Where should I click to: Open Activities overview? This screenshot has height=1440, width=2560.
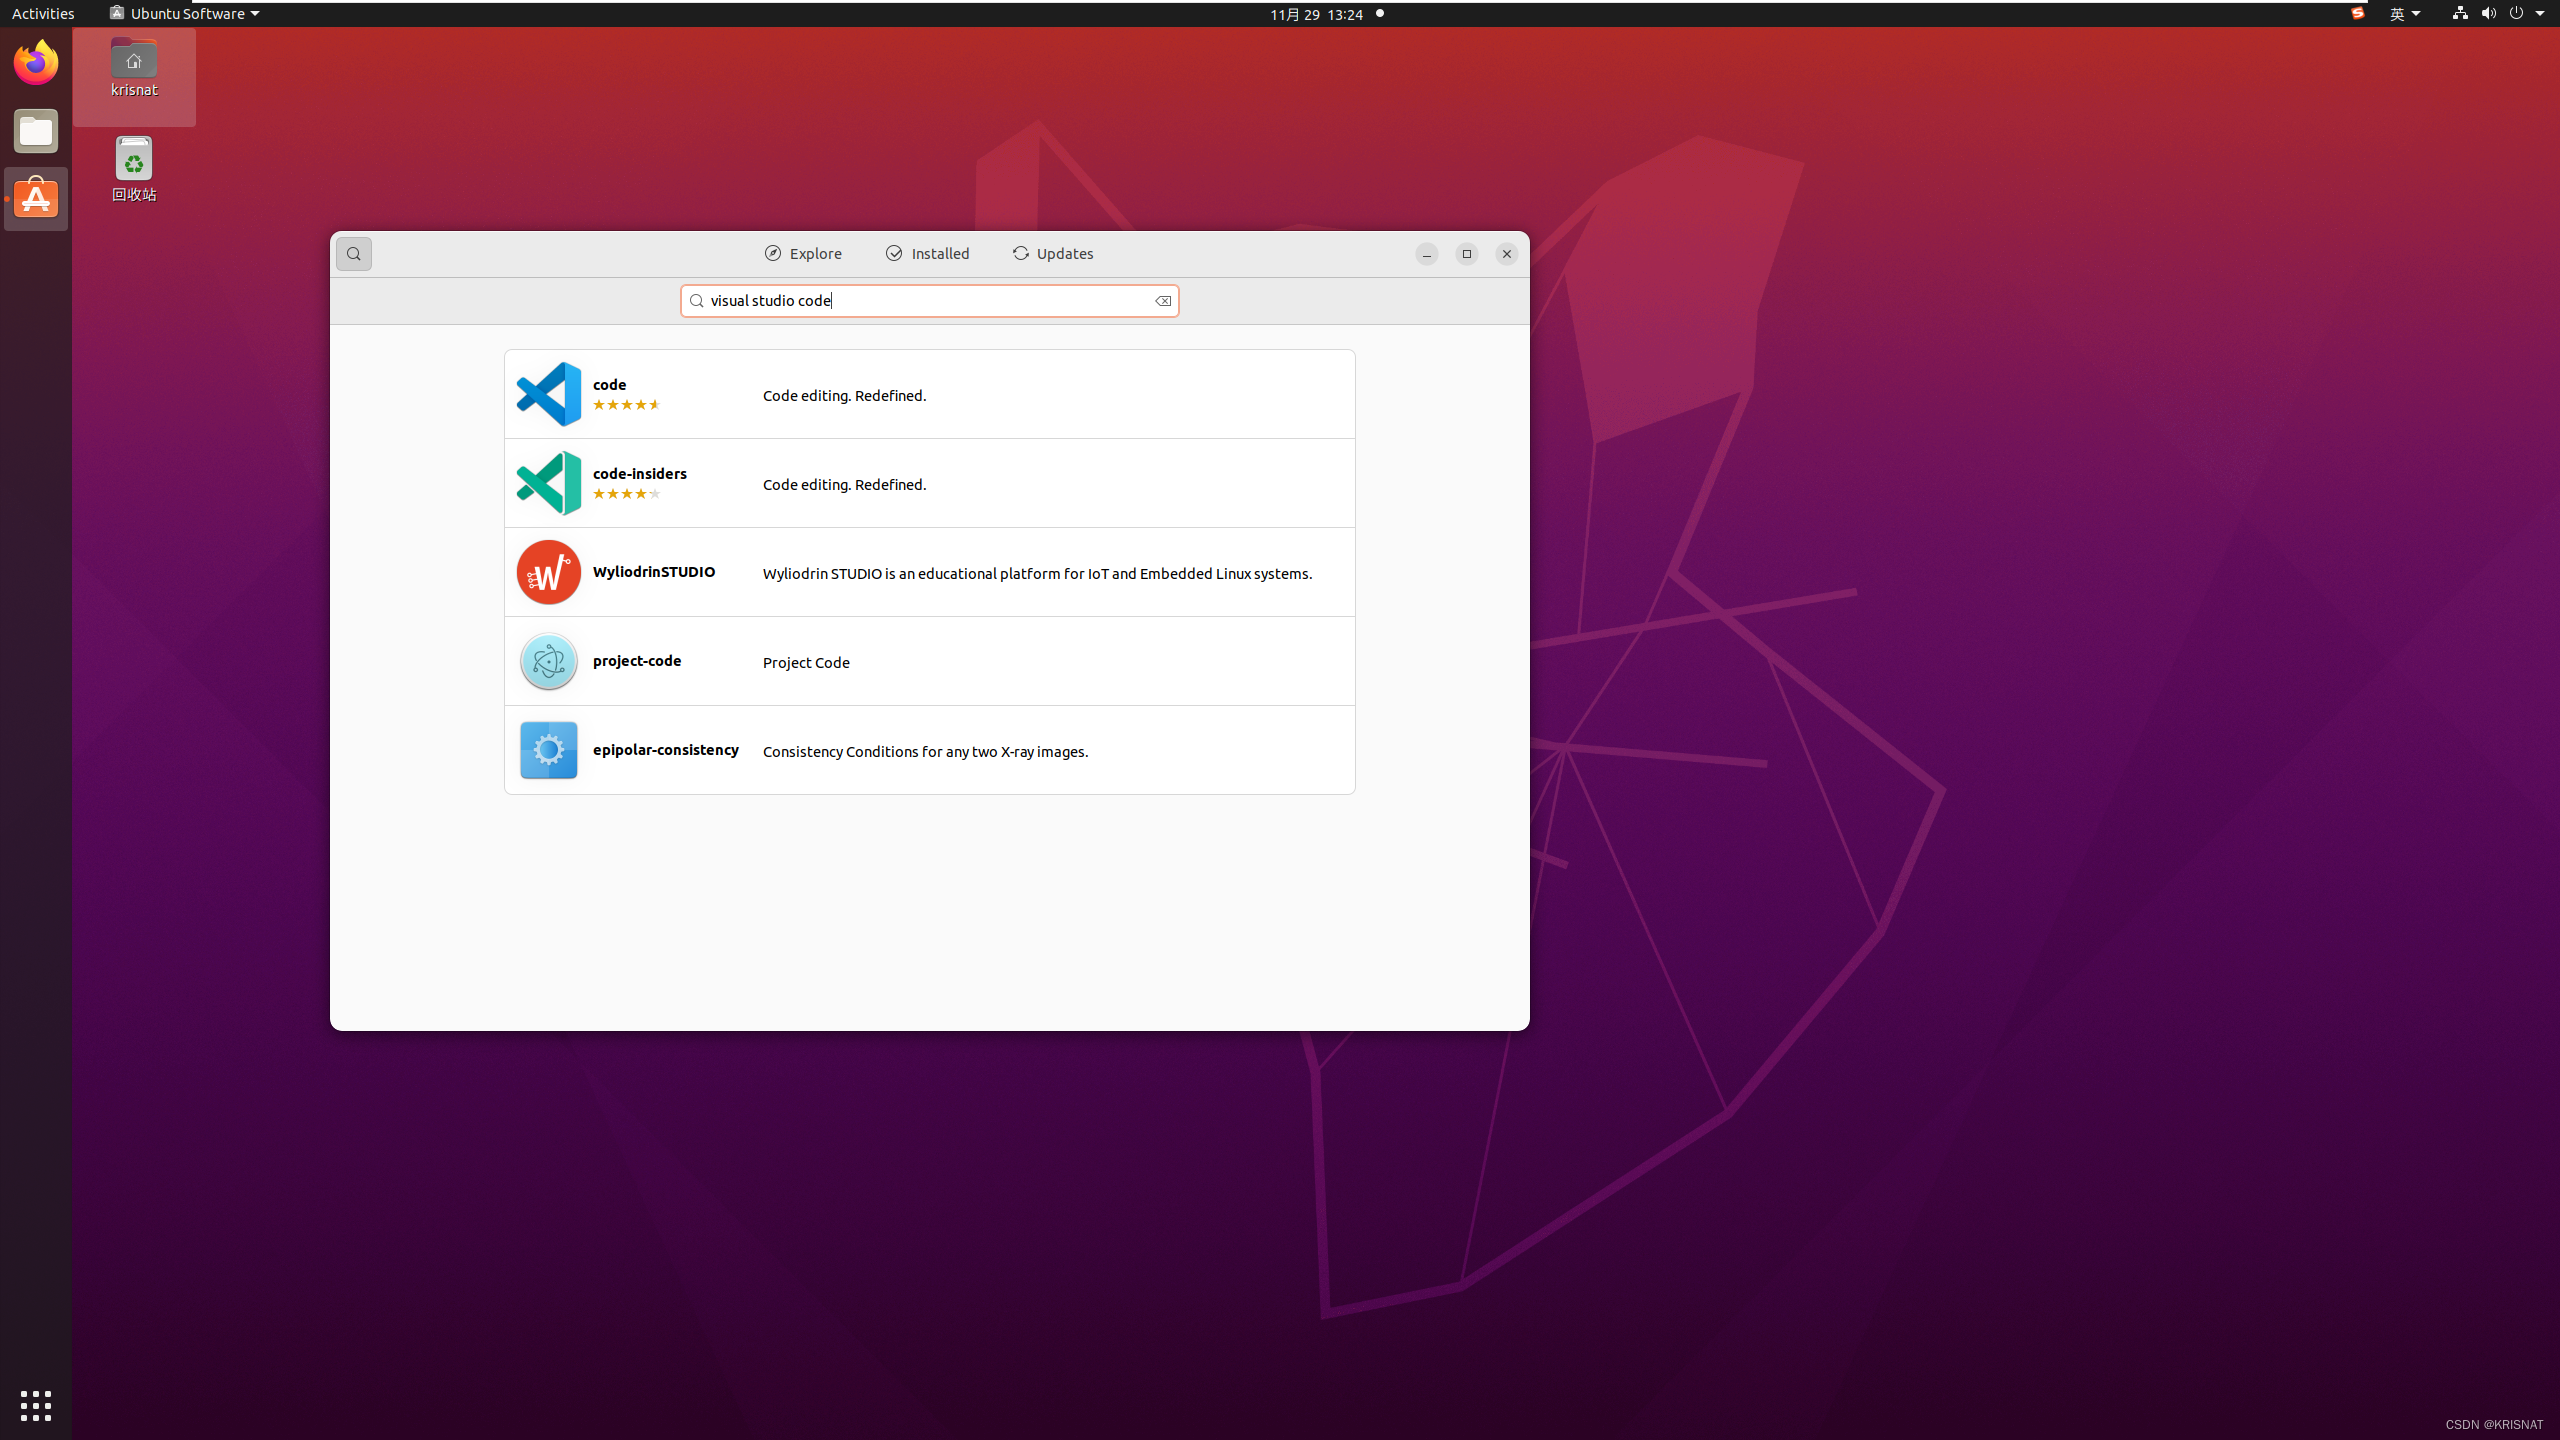pos(43,14)
